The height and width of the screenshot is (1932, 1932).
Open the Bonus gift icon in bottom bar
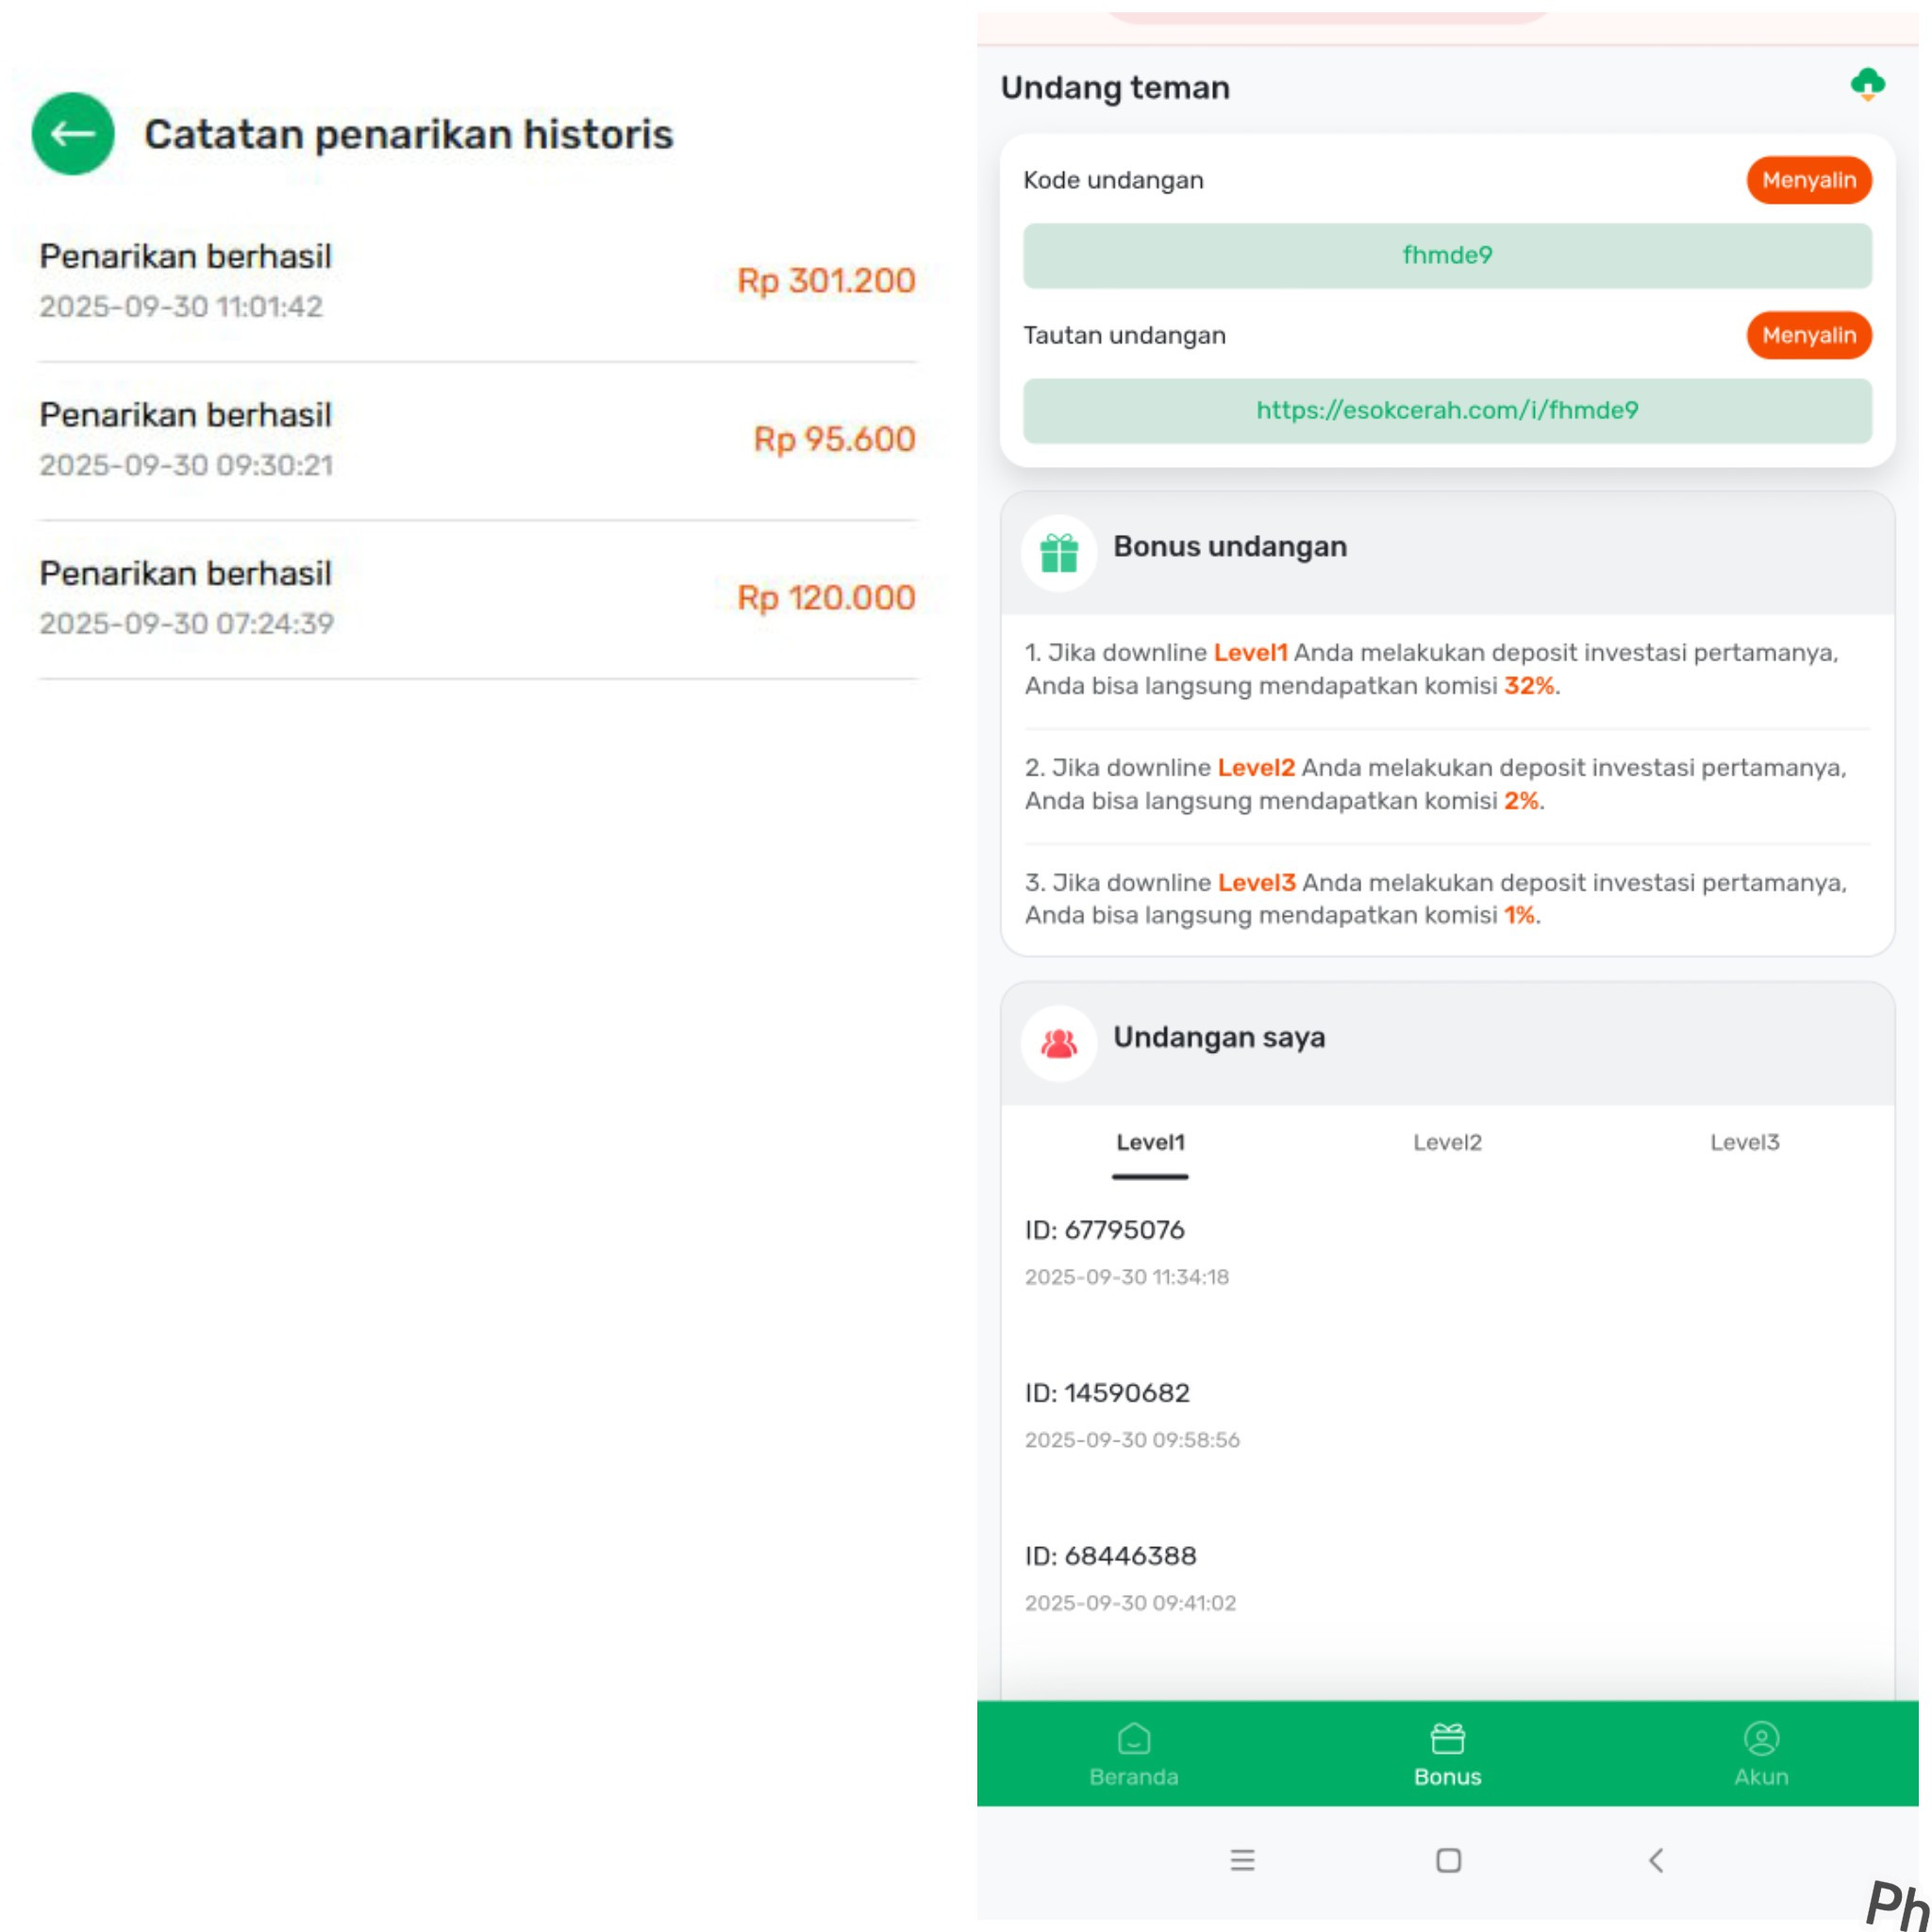click(1447, 1739)
